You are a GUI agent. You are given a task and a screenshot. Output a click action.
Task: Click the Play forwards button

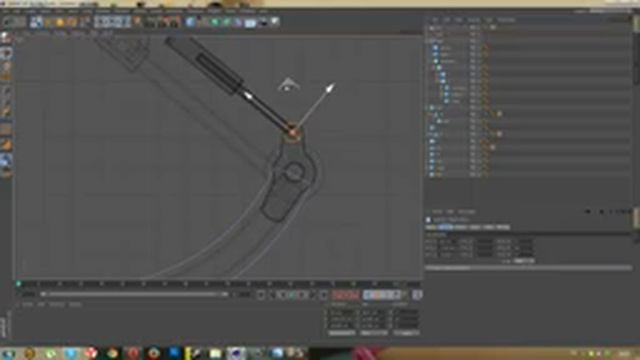tap(293, 295)
